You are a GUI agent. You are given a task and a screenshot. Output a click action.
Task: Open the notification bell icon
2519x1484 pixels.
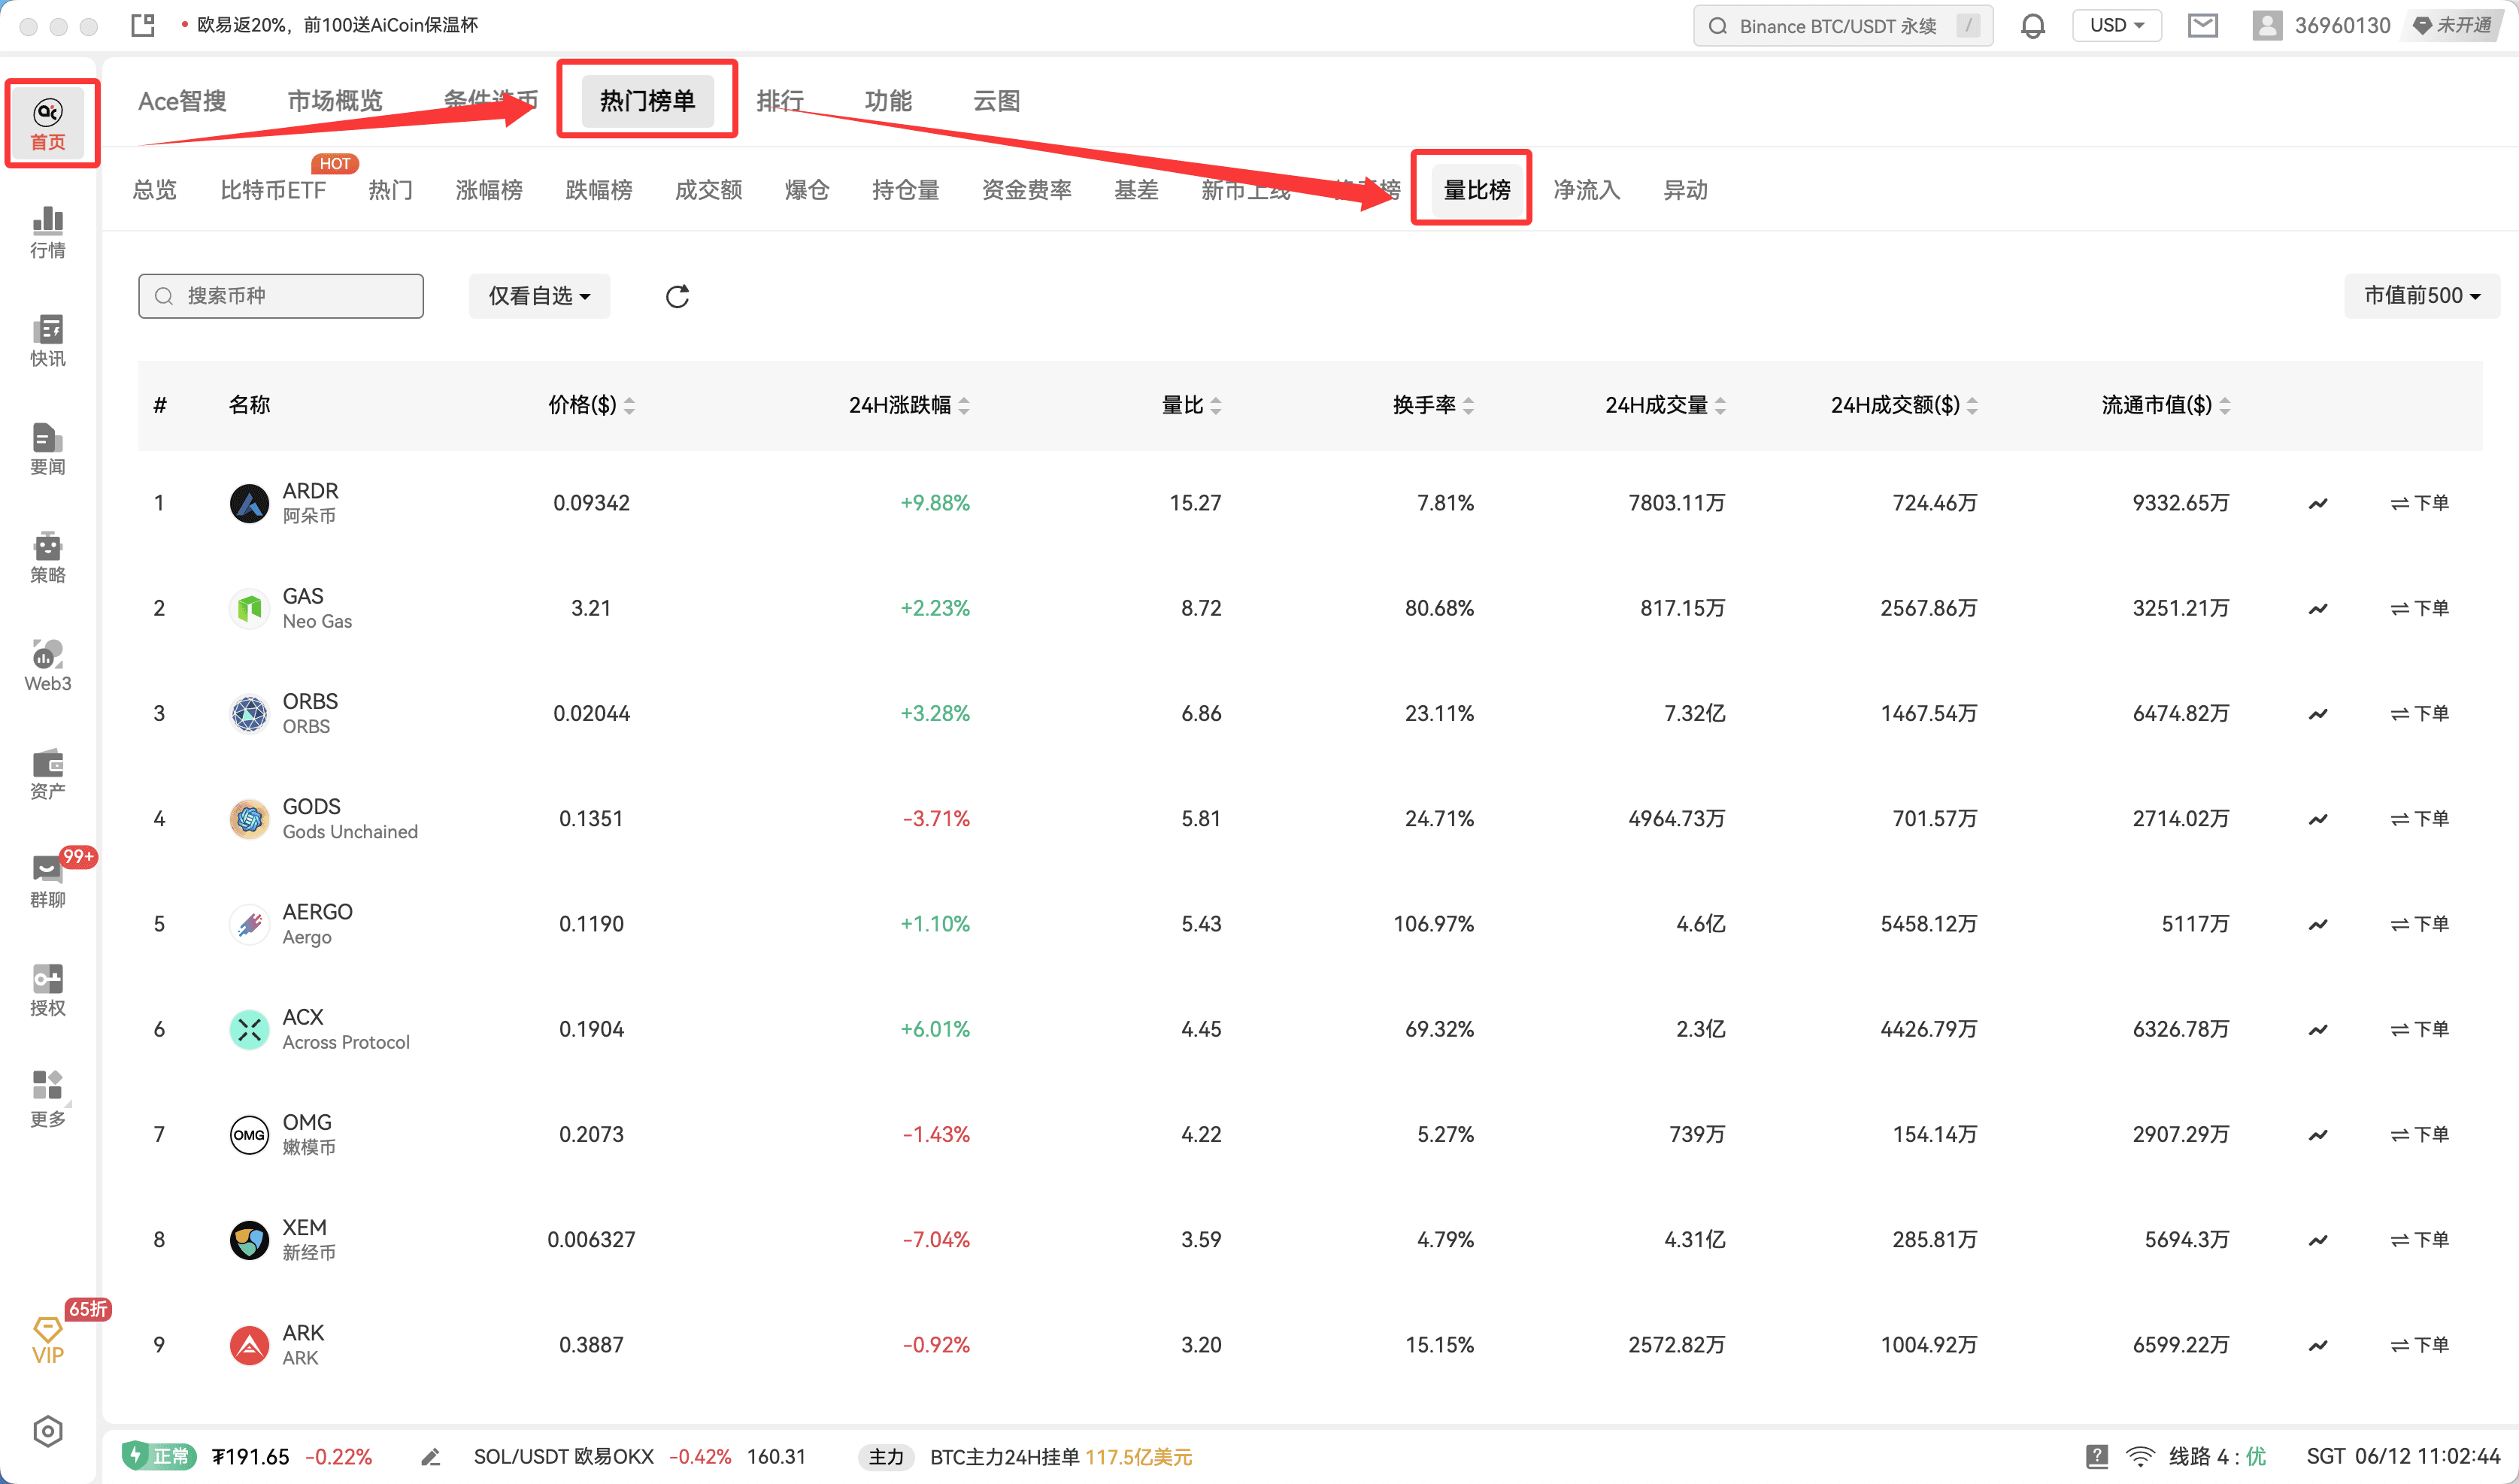pos(2032,25)
